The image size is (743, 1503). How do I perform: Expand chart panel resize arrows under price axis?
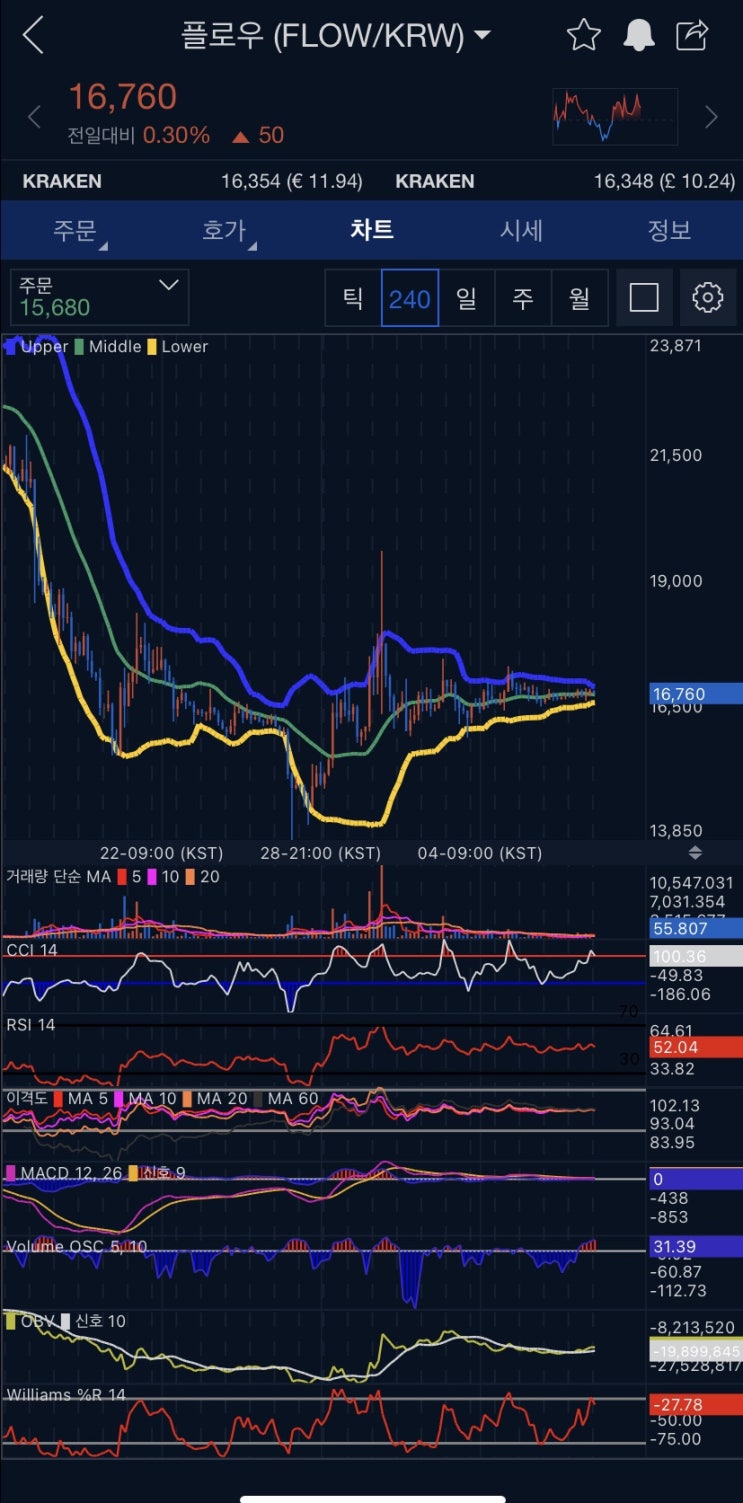695,853
